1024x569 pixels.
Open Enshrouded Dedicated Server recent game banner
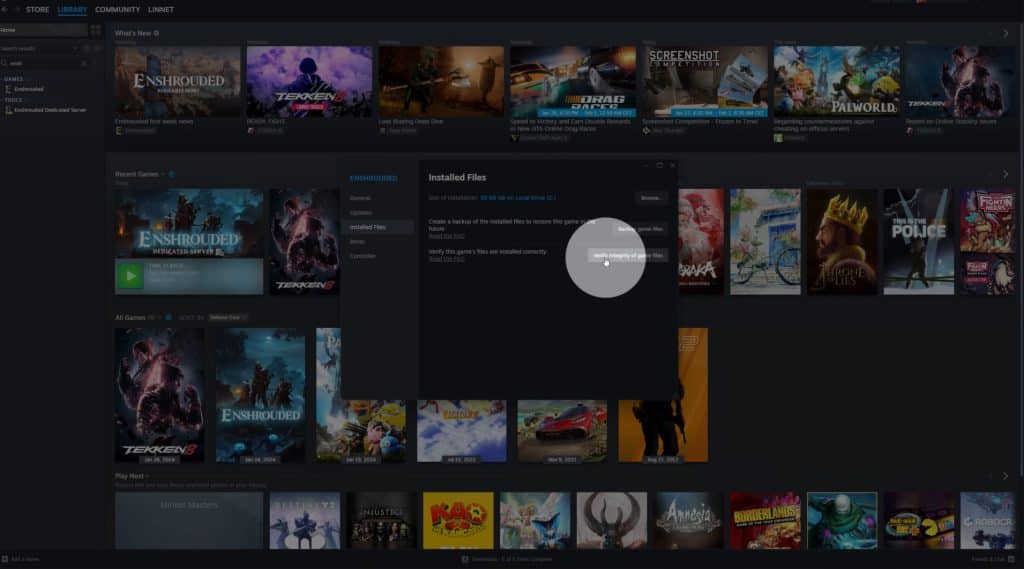pyautogui.click(x=189, y=224)
